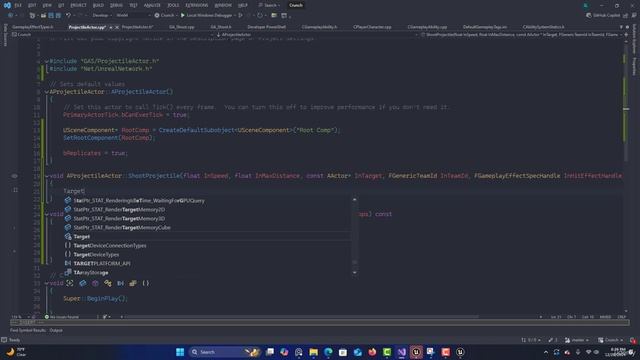Click the Undo toolbar icon
Image resolution: width=640 pixels, height=360 pixels.
pos(68,15)
